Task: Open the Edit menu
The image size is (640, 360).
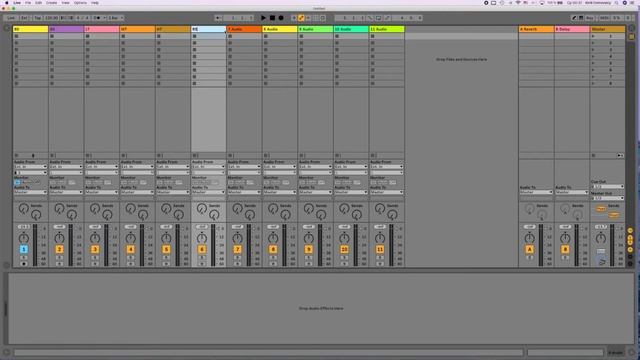Action: coord(38,3)
